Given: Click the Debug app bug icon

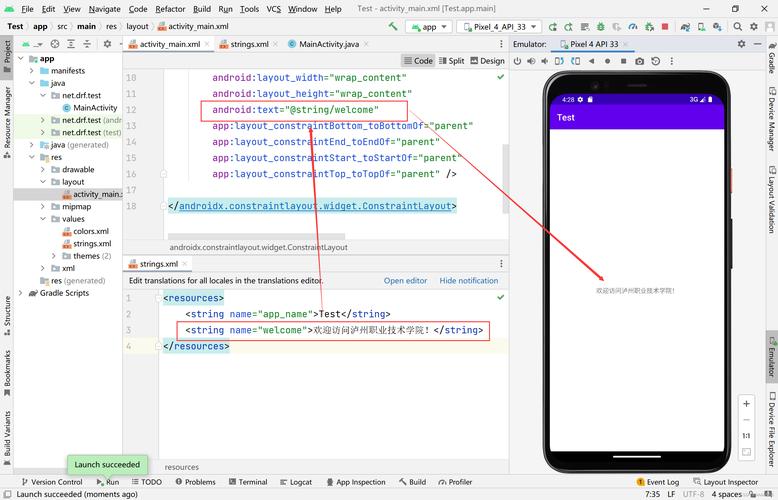Looking at the screenshot, I should (x=601, y=27).
